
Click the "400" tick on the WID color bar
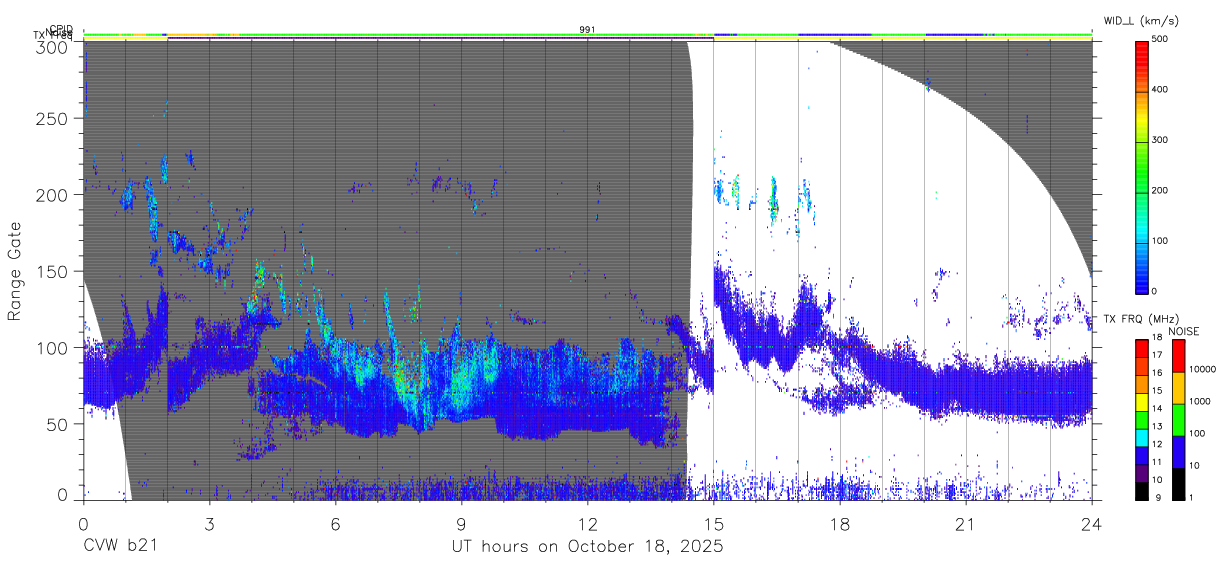pyautogui.click(x=1162, y=90)
